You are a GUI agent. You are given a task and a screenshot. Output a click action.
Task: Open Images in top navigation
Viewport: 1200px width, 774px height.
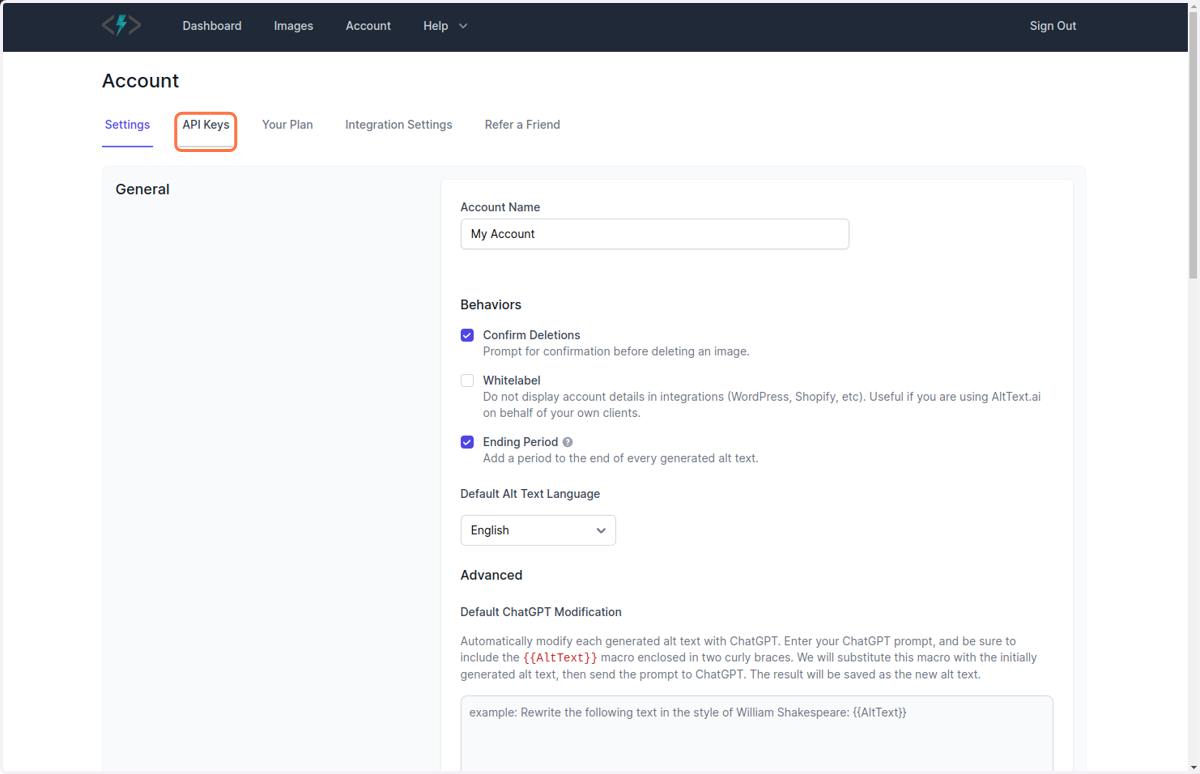point(293,26)
